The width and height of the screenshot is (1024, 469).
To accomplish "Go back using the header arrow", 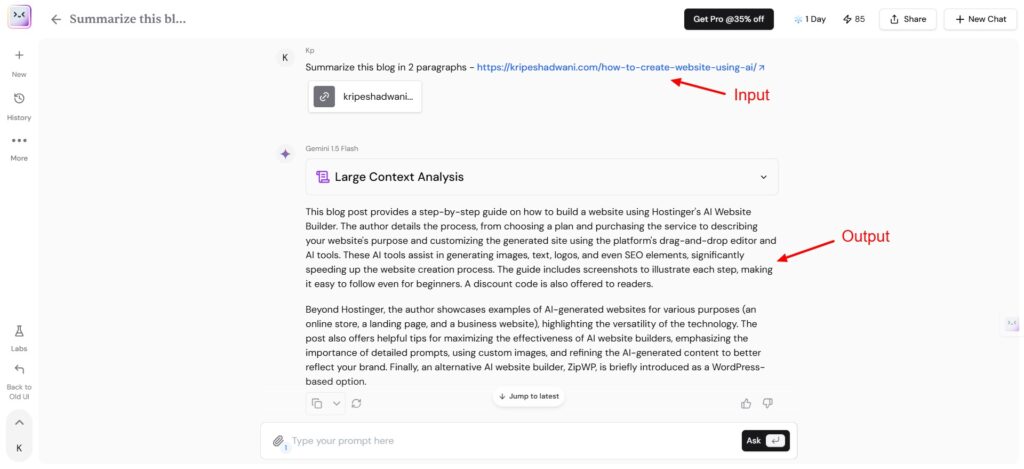I will [x=56, y=19].
